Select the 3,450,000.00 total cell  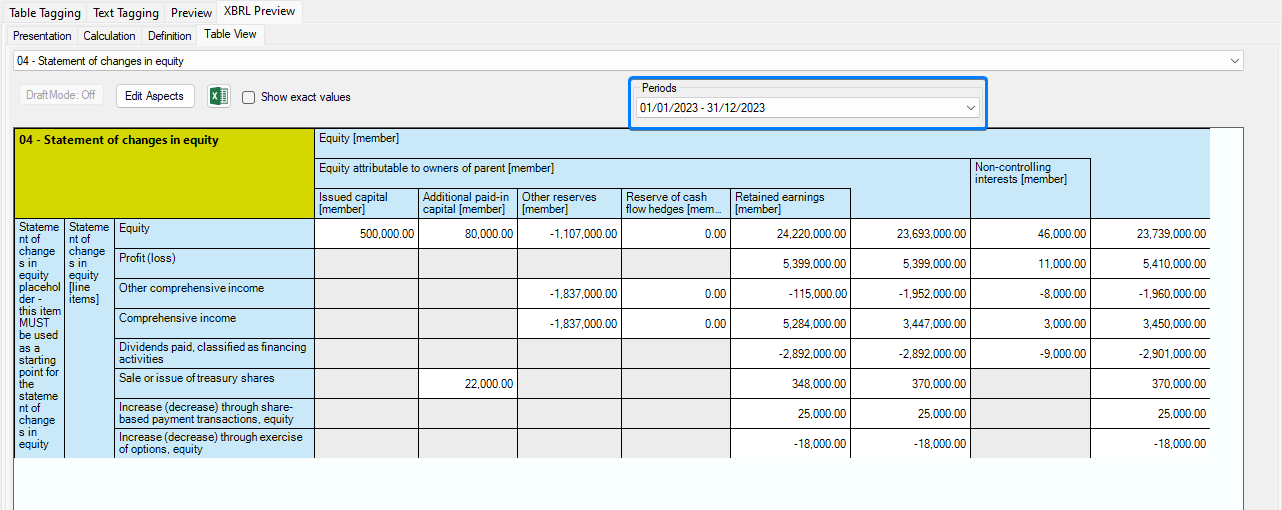(x=1150, y=323)
